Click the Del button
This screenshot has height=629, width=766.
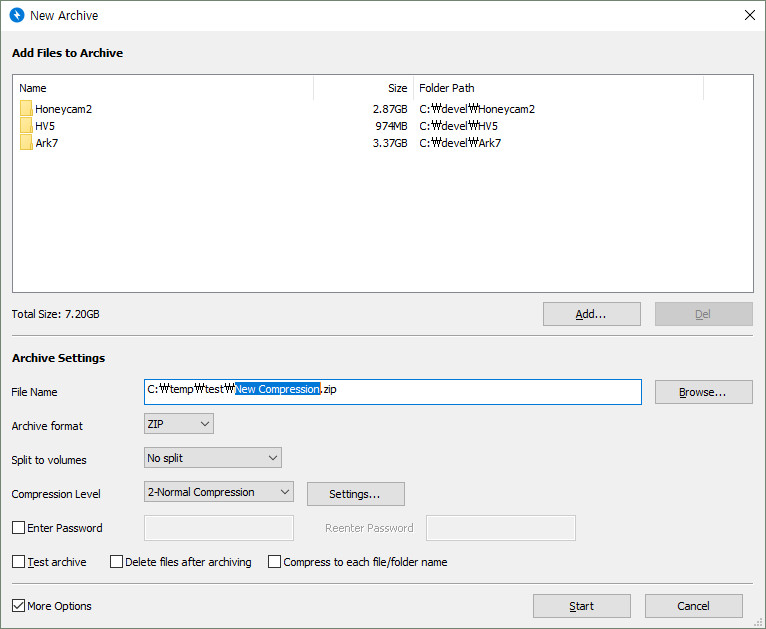[703, 314]
